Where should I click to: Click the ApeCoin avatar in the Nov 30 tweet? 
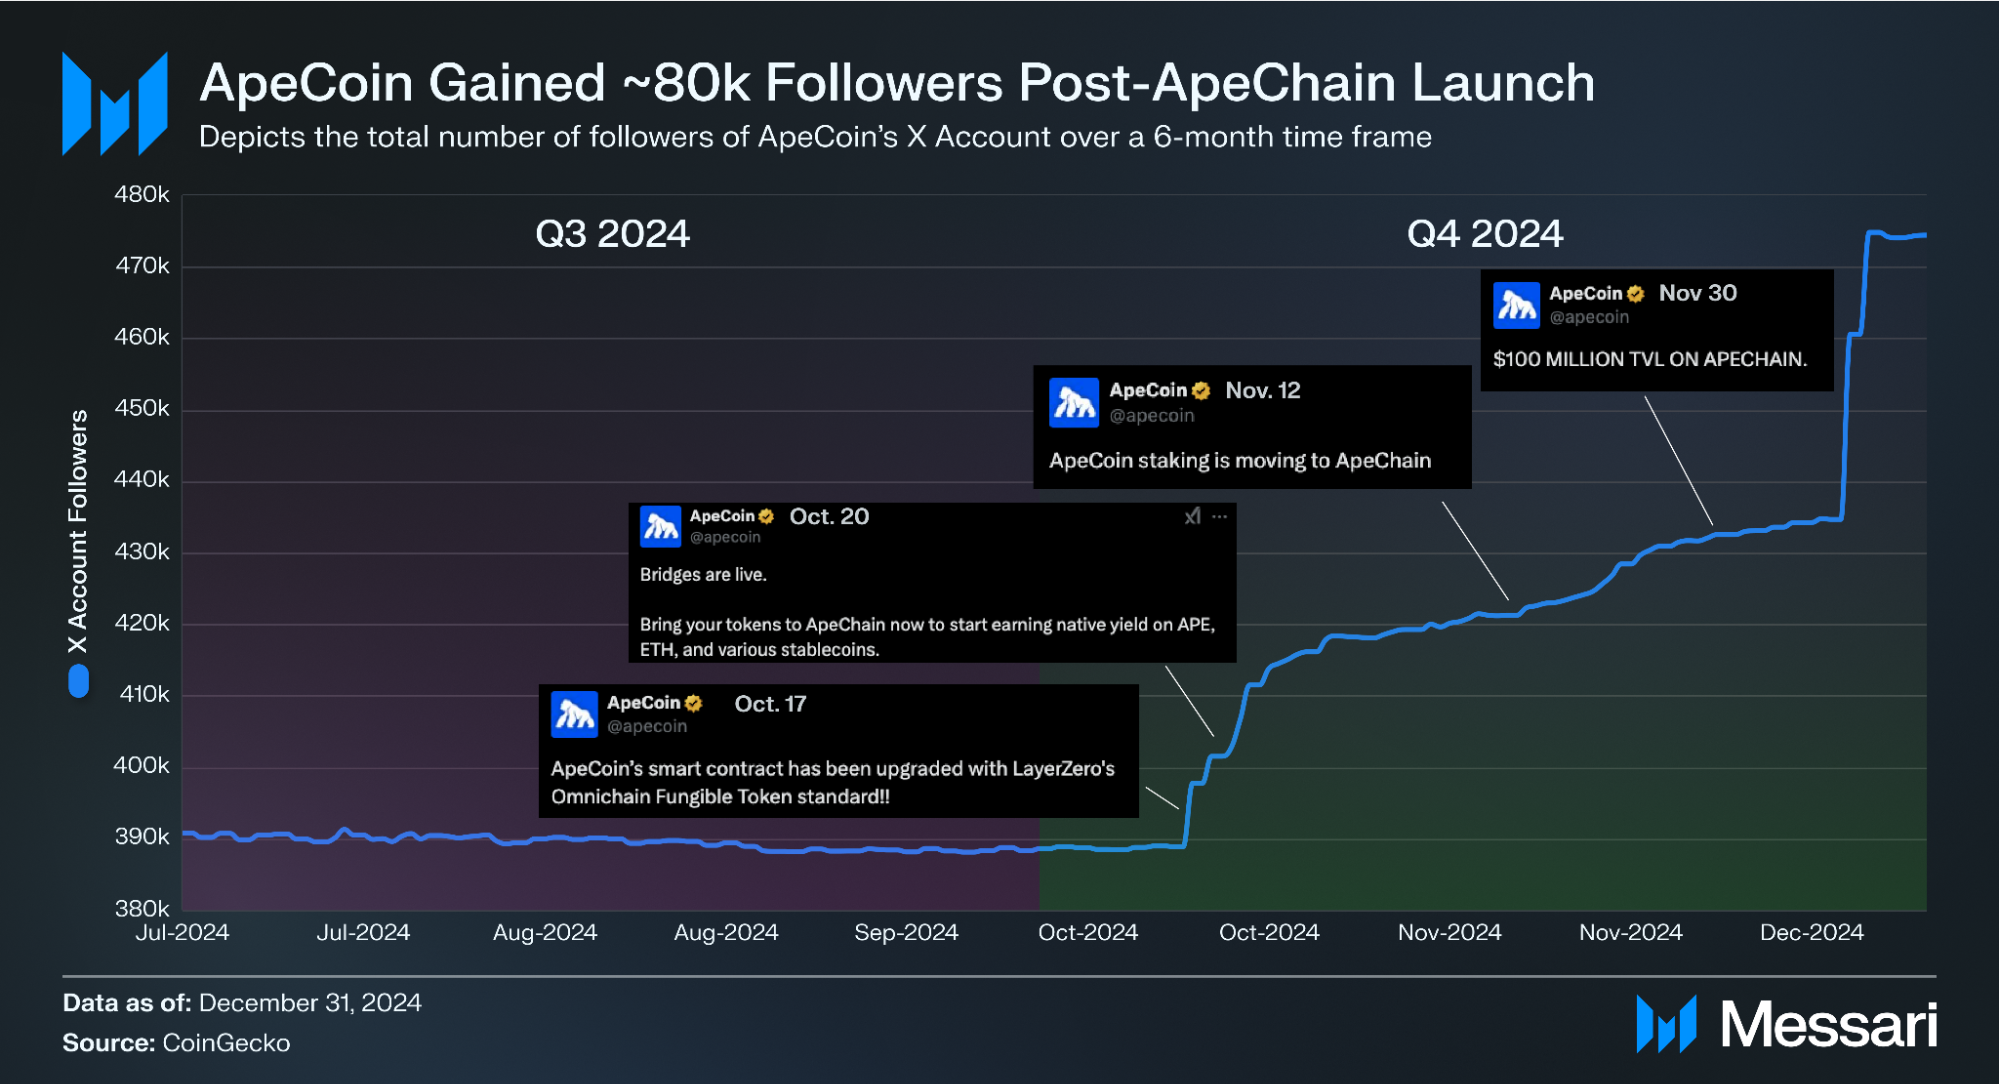point(1516,305)
